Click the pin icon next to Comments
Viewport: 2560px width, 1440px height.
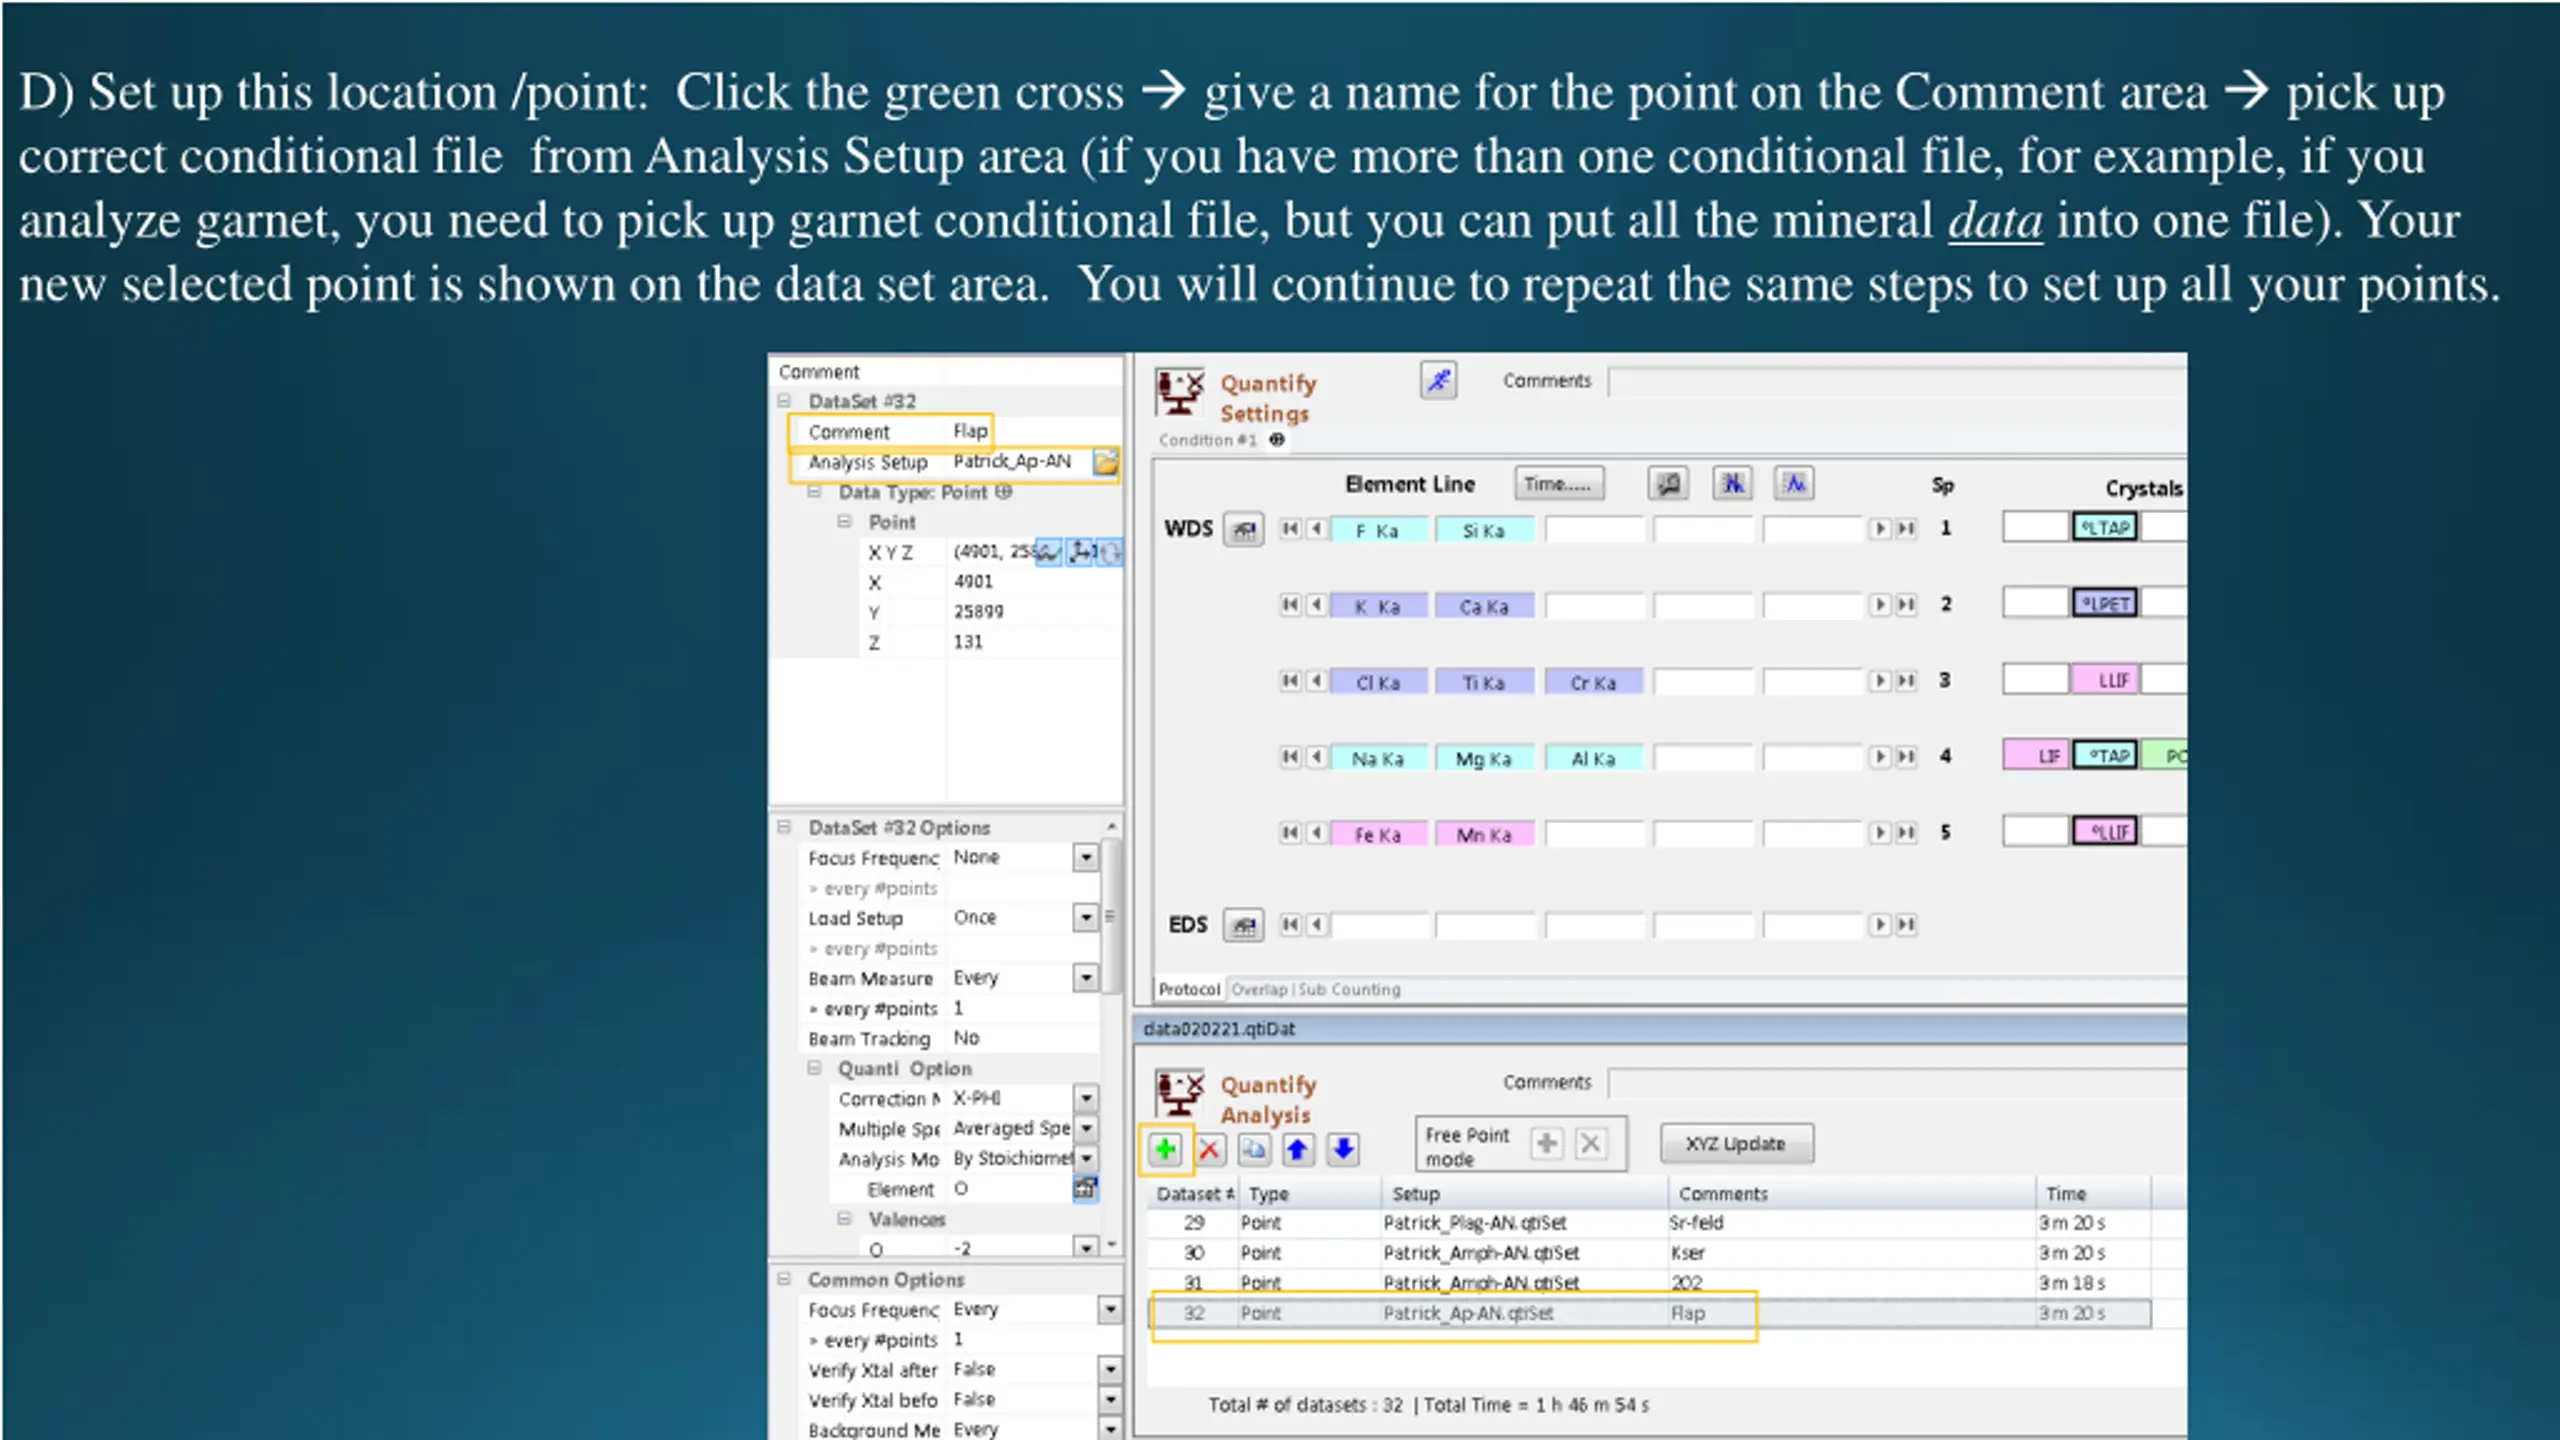1438,381
